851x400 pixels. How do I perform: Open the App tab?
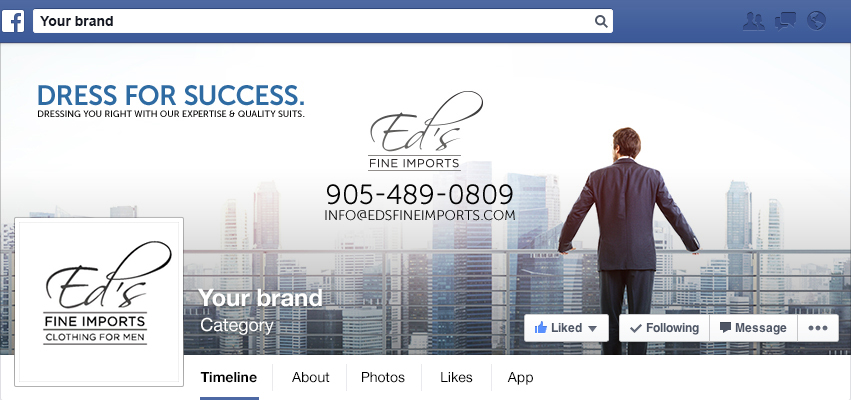coord(520,378)
